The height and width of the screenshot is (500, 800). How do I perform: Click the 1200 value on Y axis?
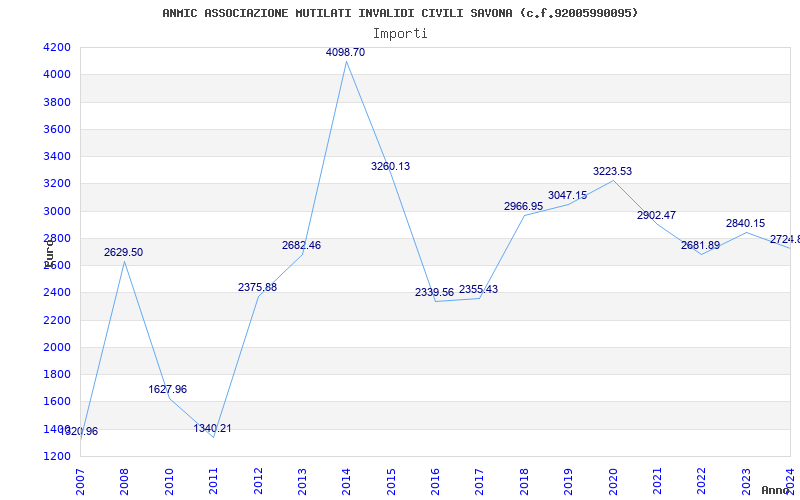point(58,456)
